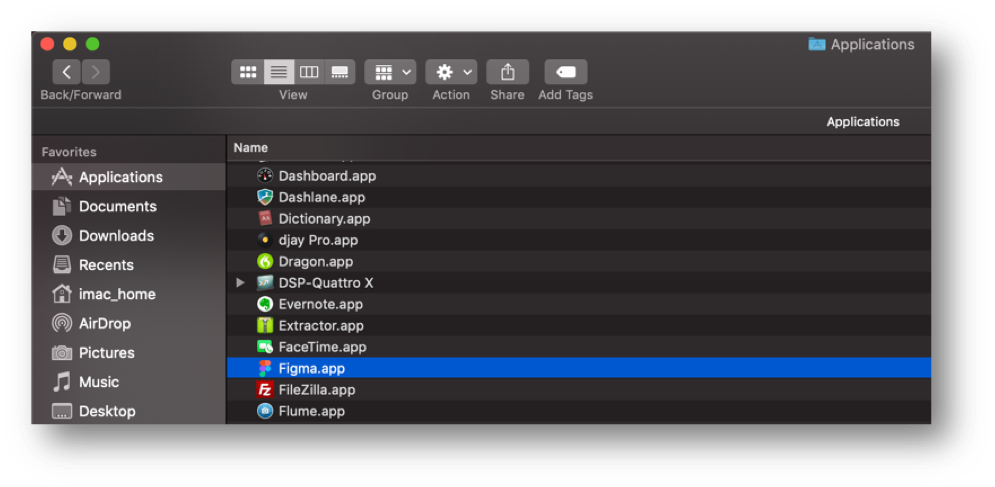Select Dictionary.app file name
Image resolution: width=995 pixels, height=487 pixels.
pos(324,218)
